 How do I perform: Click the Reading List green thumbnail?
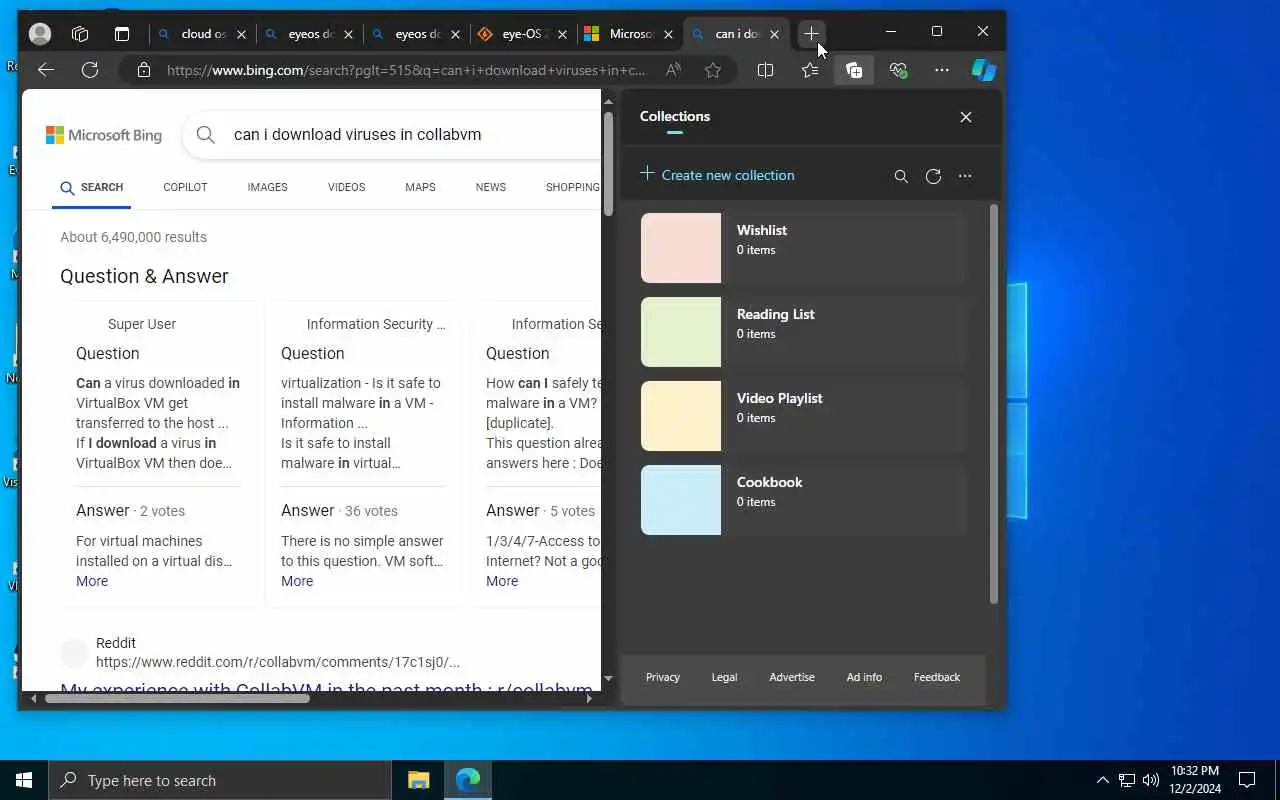pos(681,332)
